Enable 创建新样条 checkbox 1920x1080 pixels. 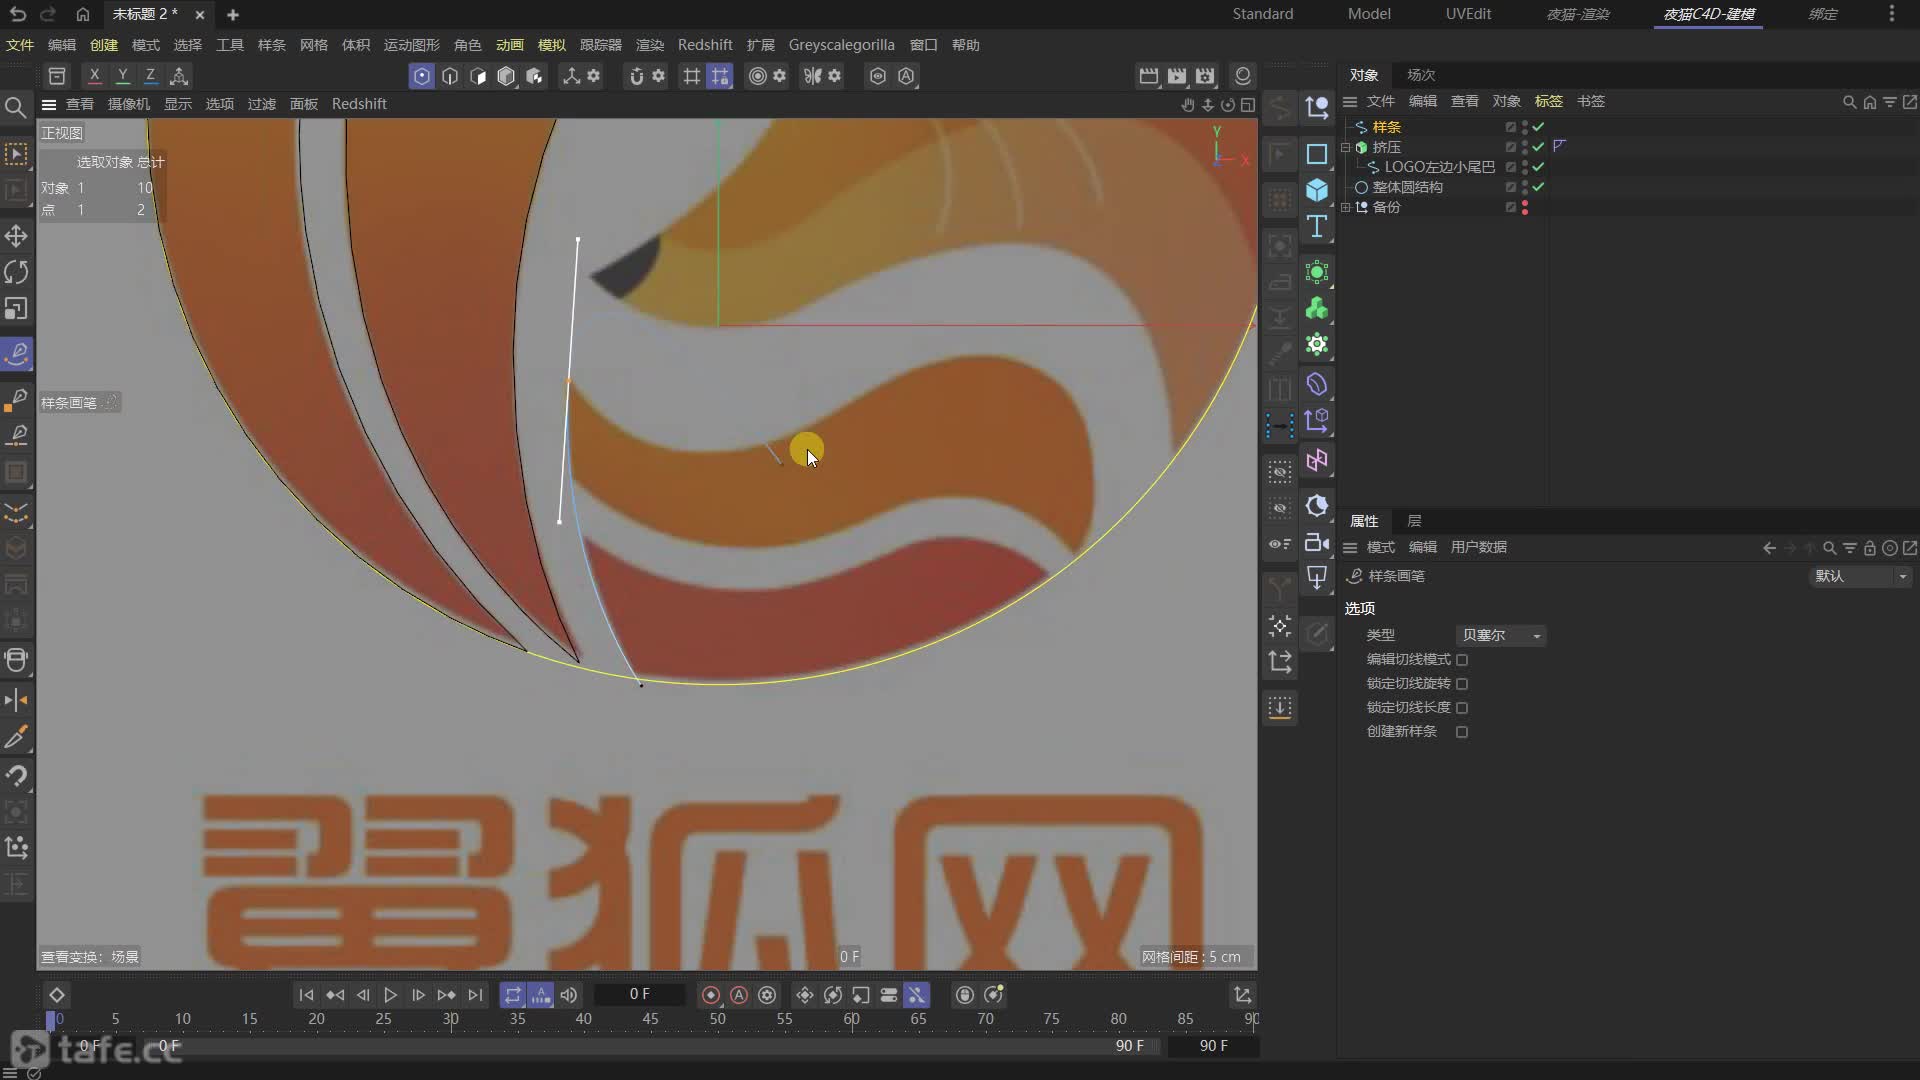(1462, 732)
